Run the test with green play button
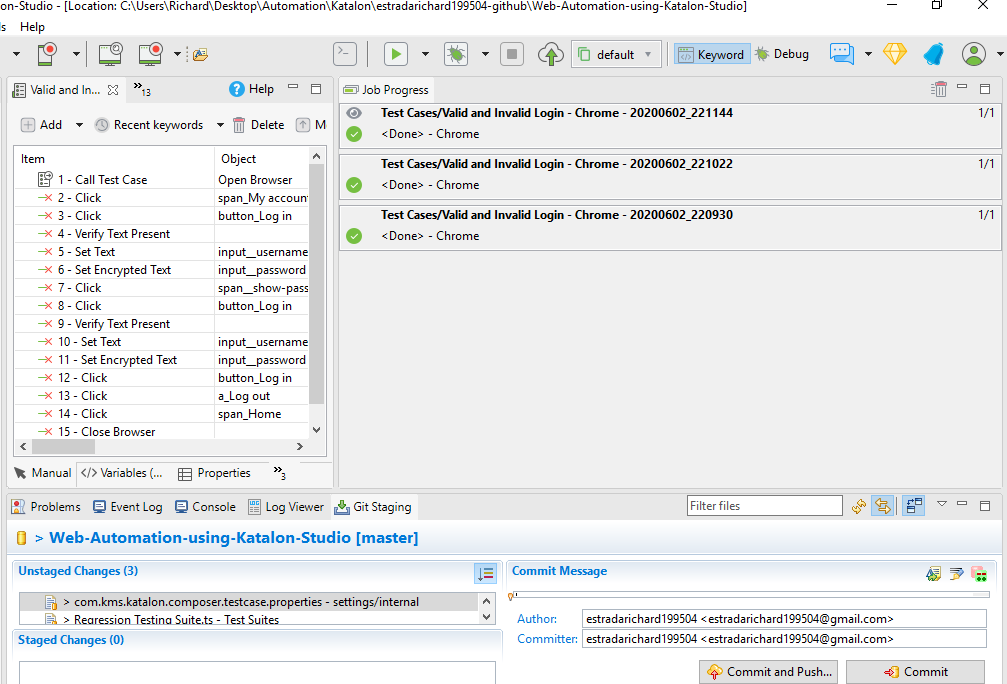The image size is (1007, 684). click(x=396, y=54)
